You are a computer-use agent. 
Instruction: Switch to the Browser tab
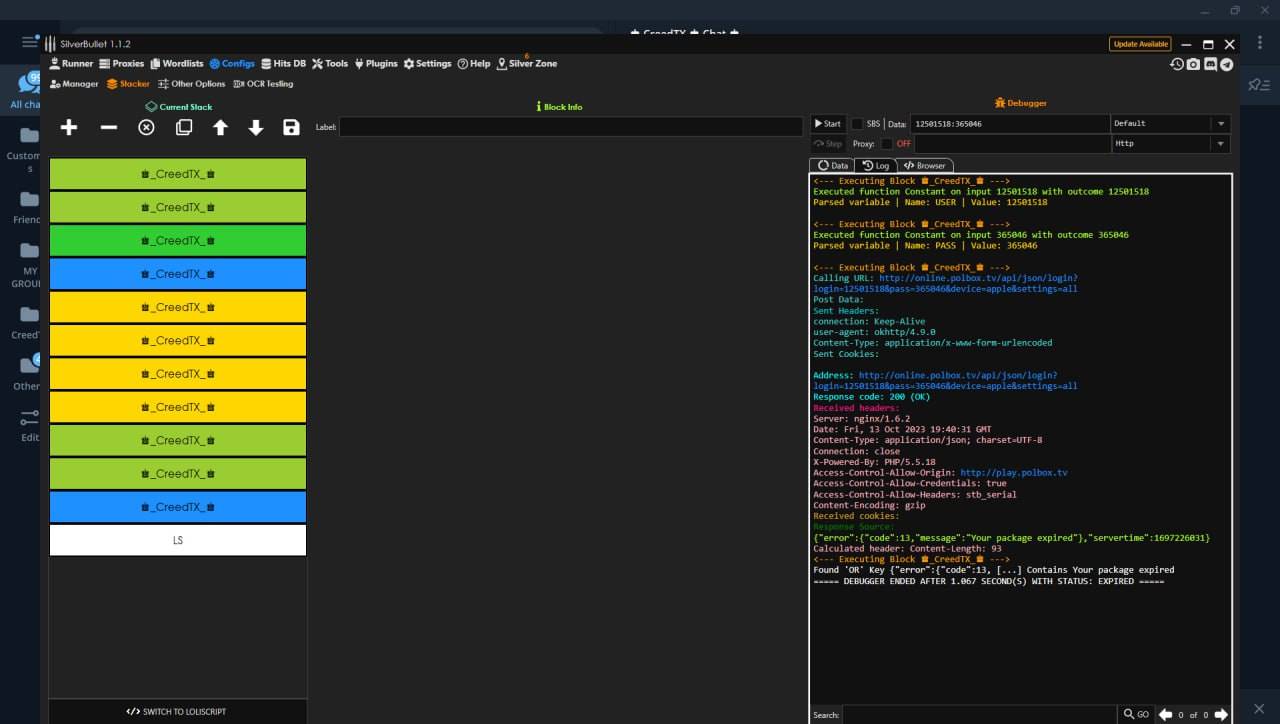pos(925,165)
